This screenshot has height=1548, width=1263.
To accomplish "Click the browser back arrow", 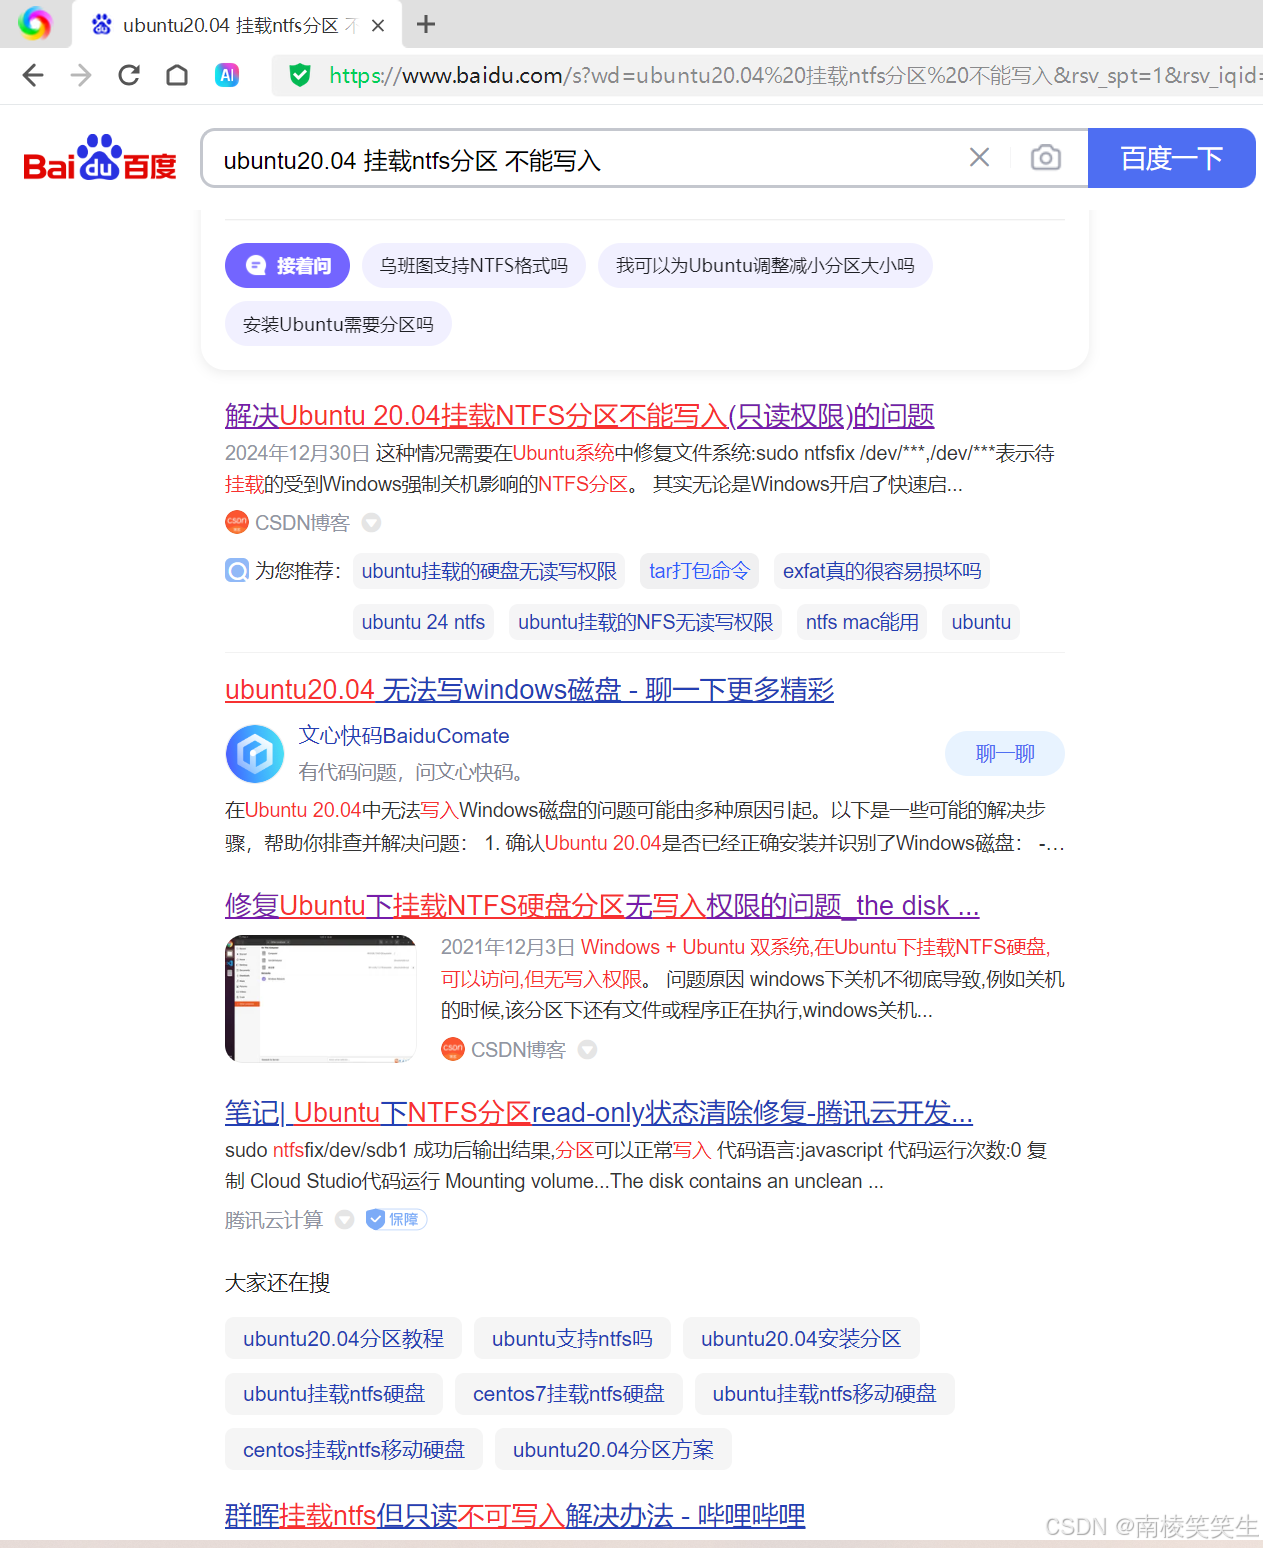I will point(33,75).
